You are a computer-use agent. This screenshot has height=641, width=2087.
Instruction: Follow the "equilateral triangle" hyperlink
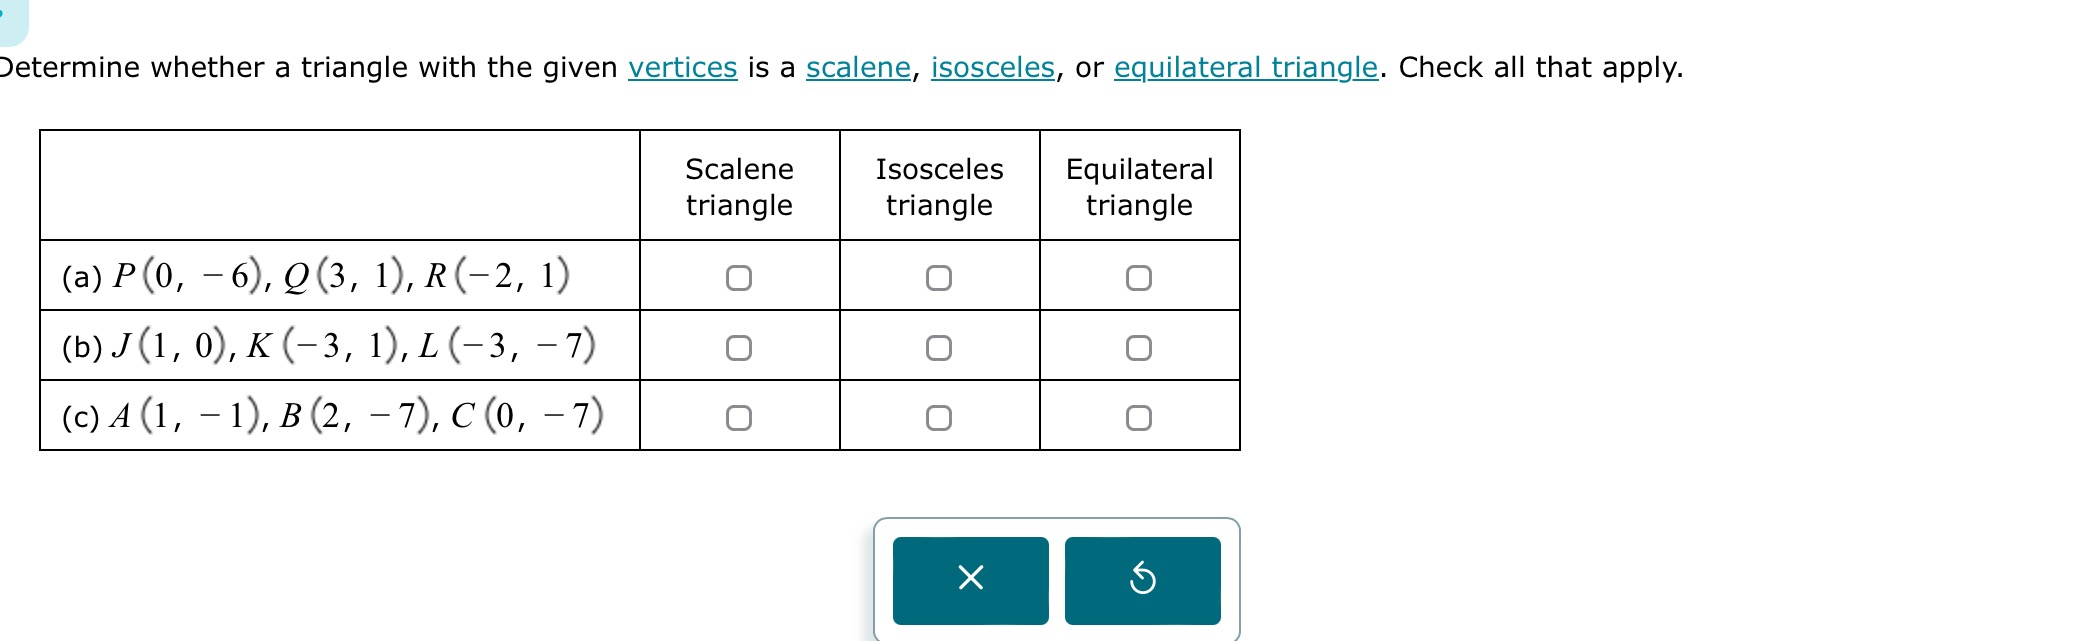point(1245,68)
